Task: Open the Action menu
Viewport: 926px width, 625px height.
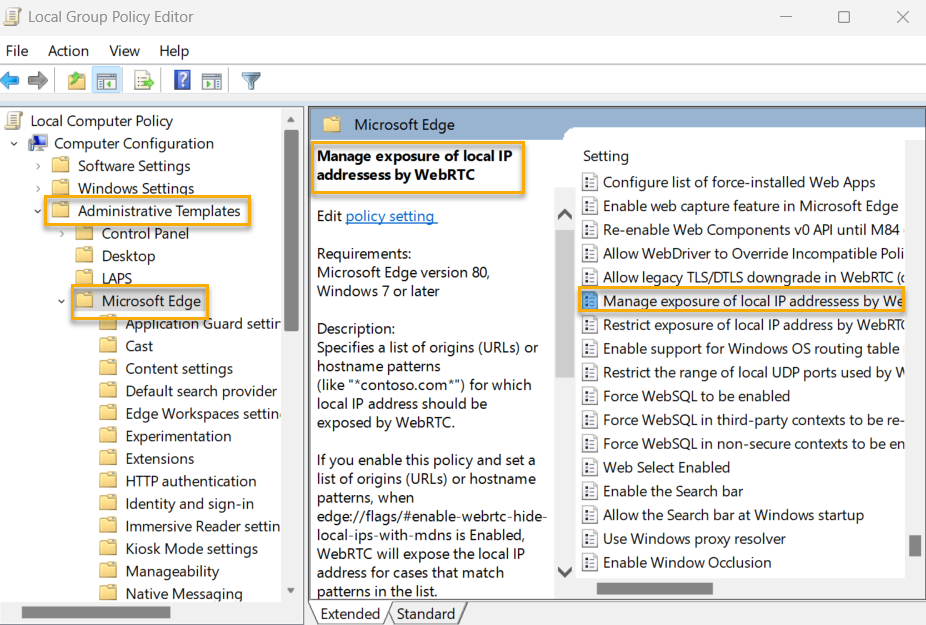Action: click(x=68, y=51)
